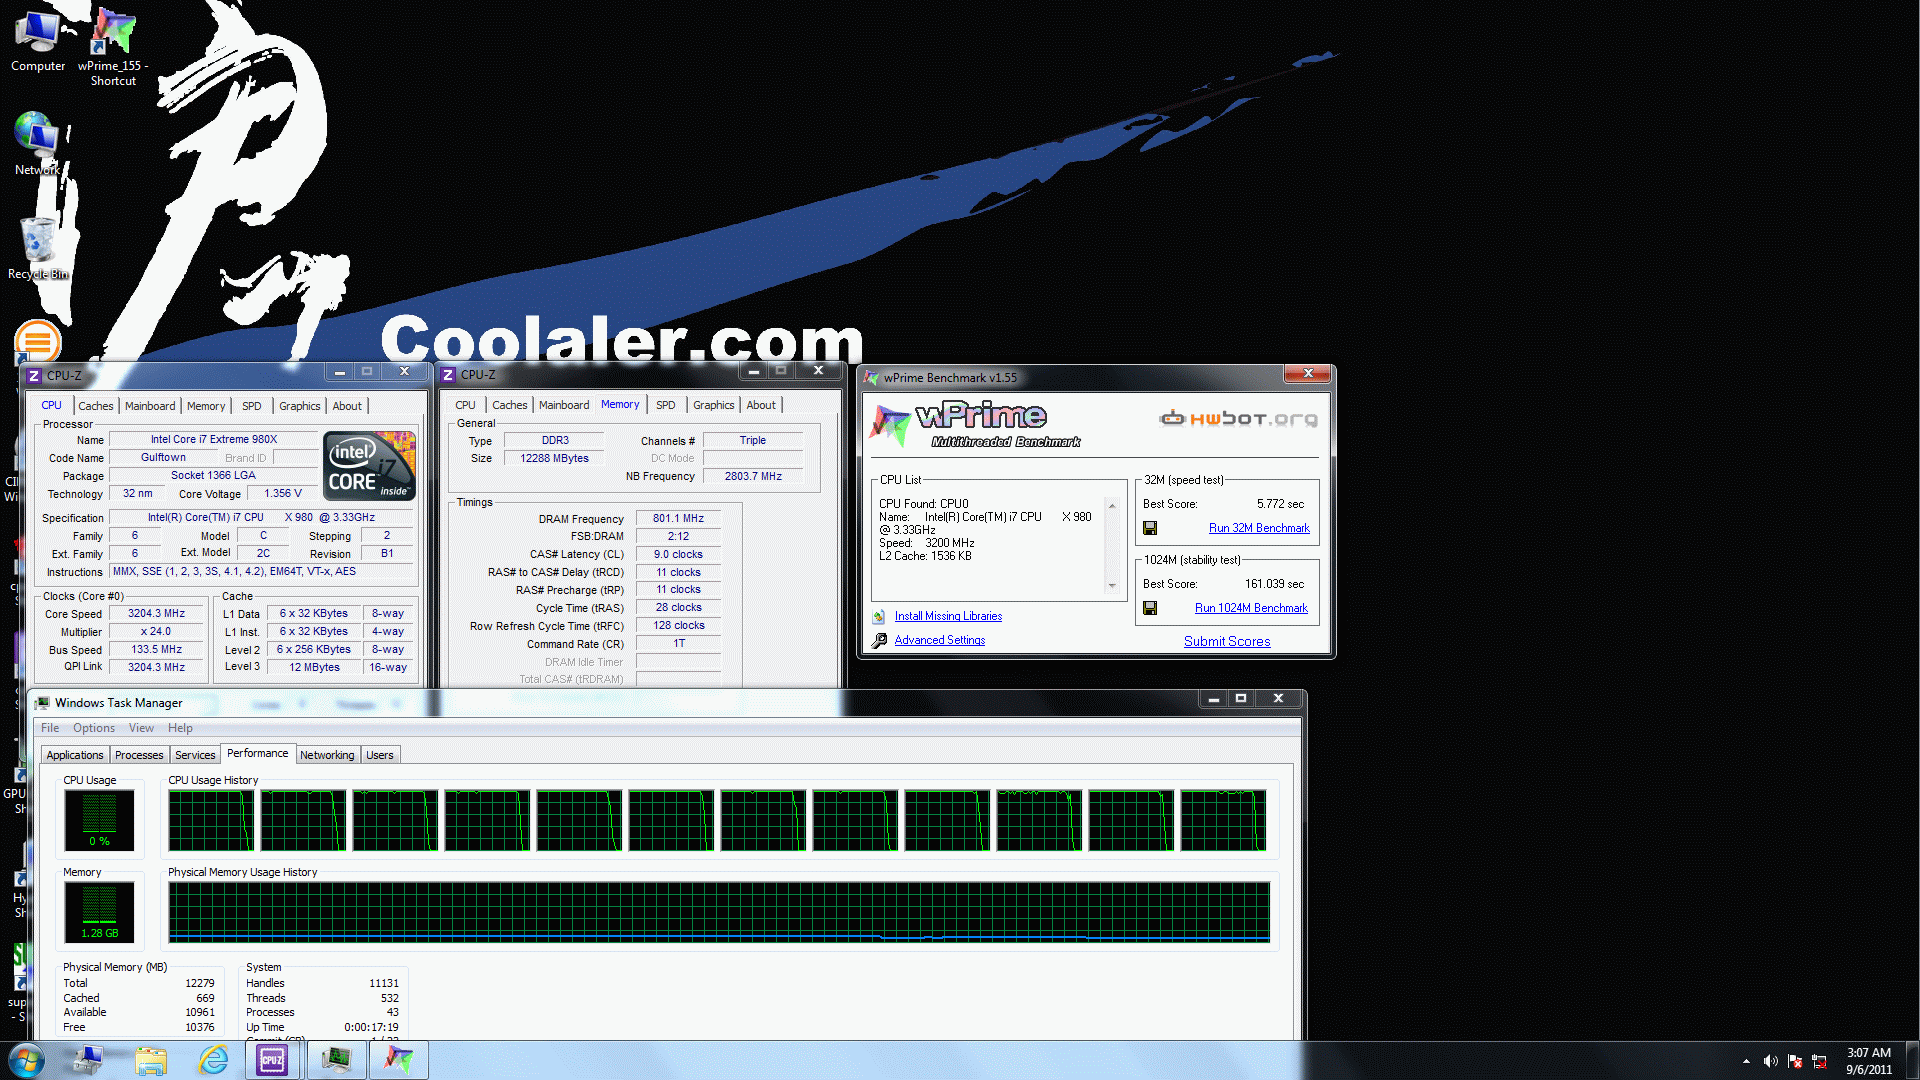Open Windows Explorer folder in taskbar

151,1060
